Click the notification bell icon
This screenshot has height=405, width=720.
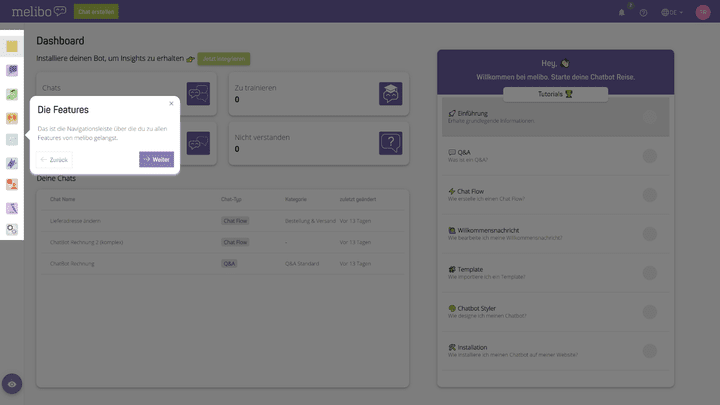[x=621, y=12]
